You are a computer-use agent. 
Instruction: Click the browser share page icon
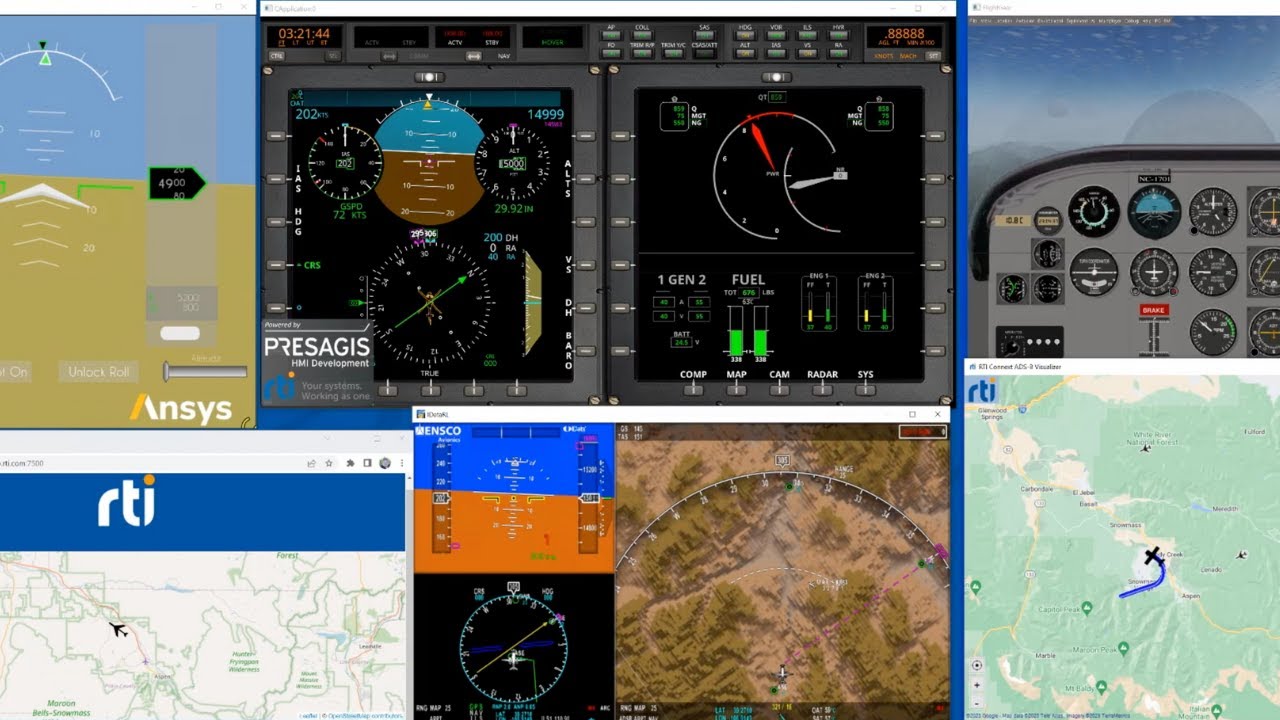(311, 463)
